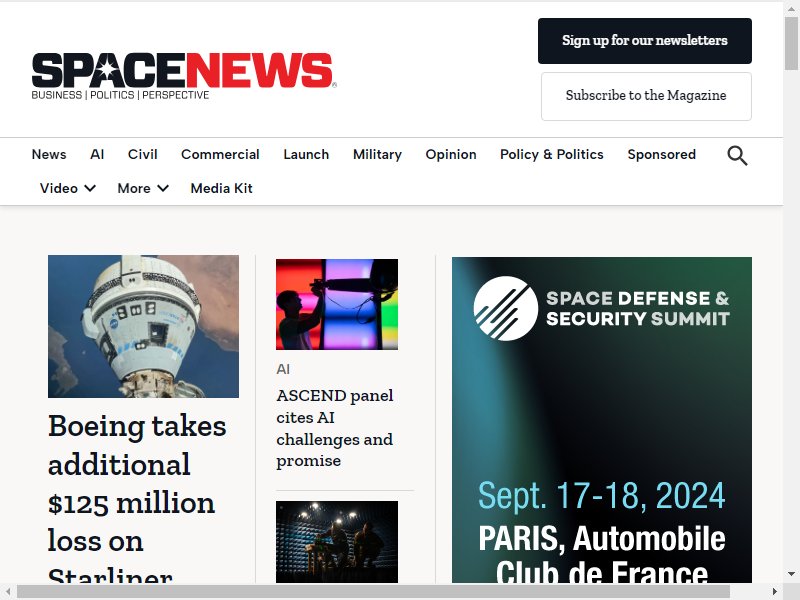Viewport: 800px width, 600px height.
Task: Go to the AI nav section
Action: (x=97, y=154)
